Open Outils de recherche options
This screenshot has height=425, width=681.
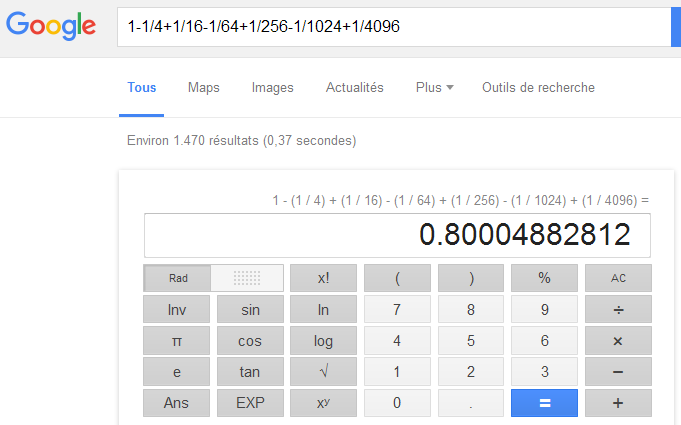point(538,88)
